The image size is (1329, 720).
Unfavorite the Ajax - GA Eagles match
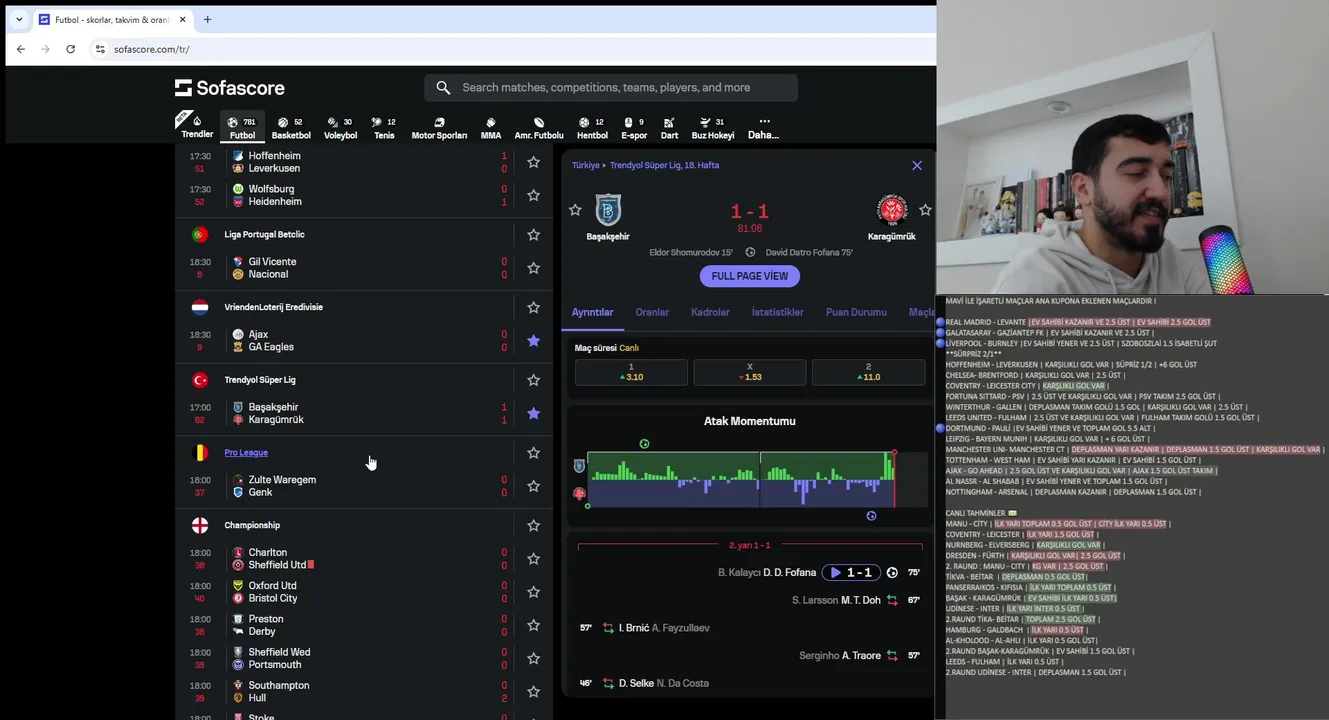click(x=533, y=341)
